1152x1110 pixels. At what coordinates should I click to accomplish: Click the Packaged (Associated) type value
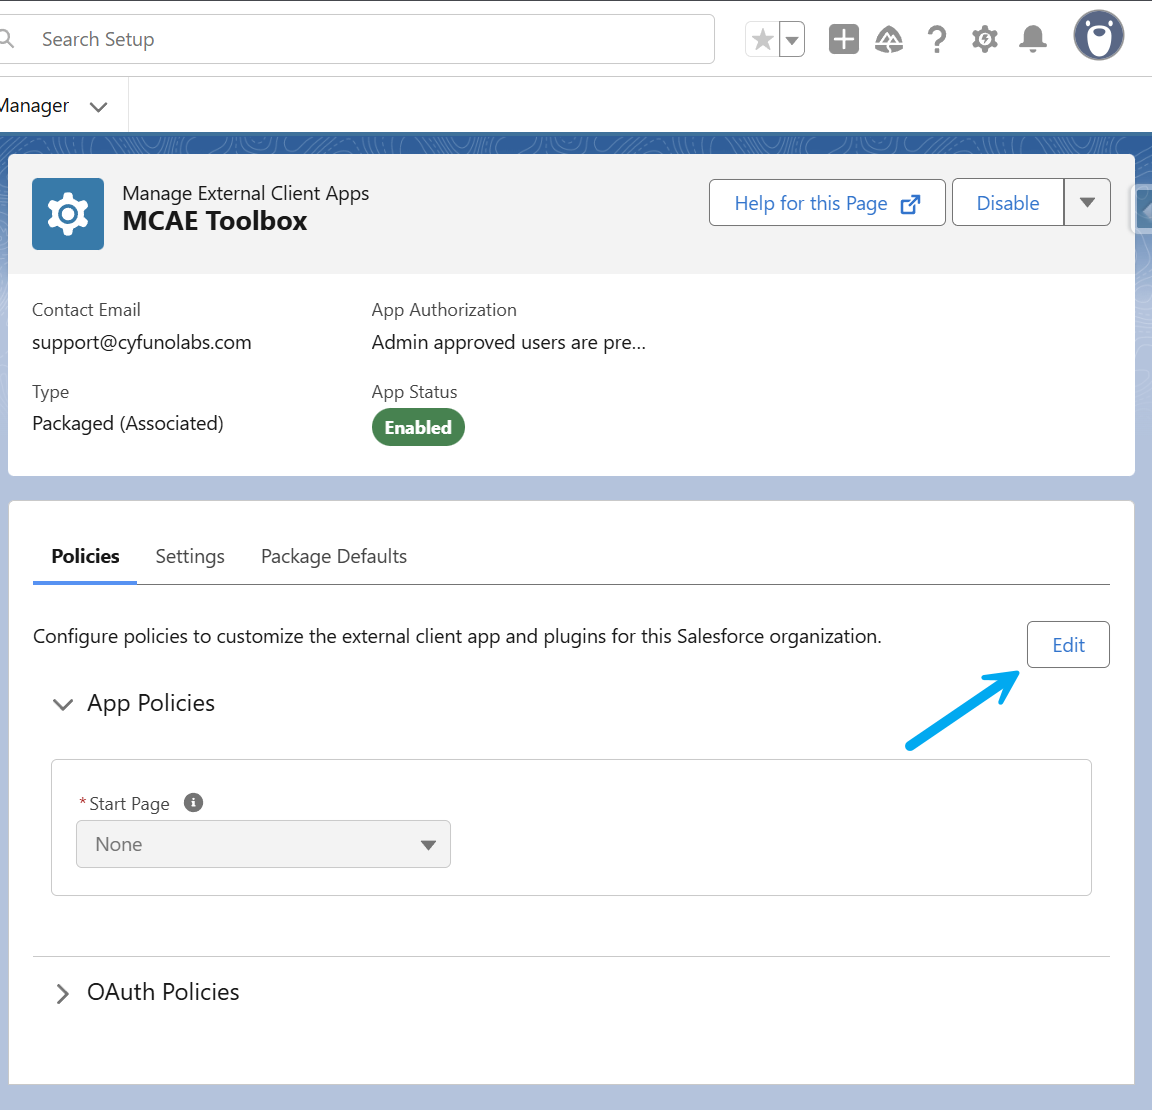click(128, 424)
